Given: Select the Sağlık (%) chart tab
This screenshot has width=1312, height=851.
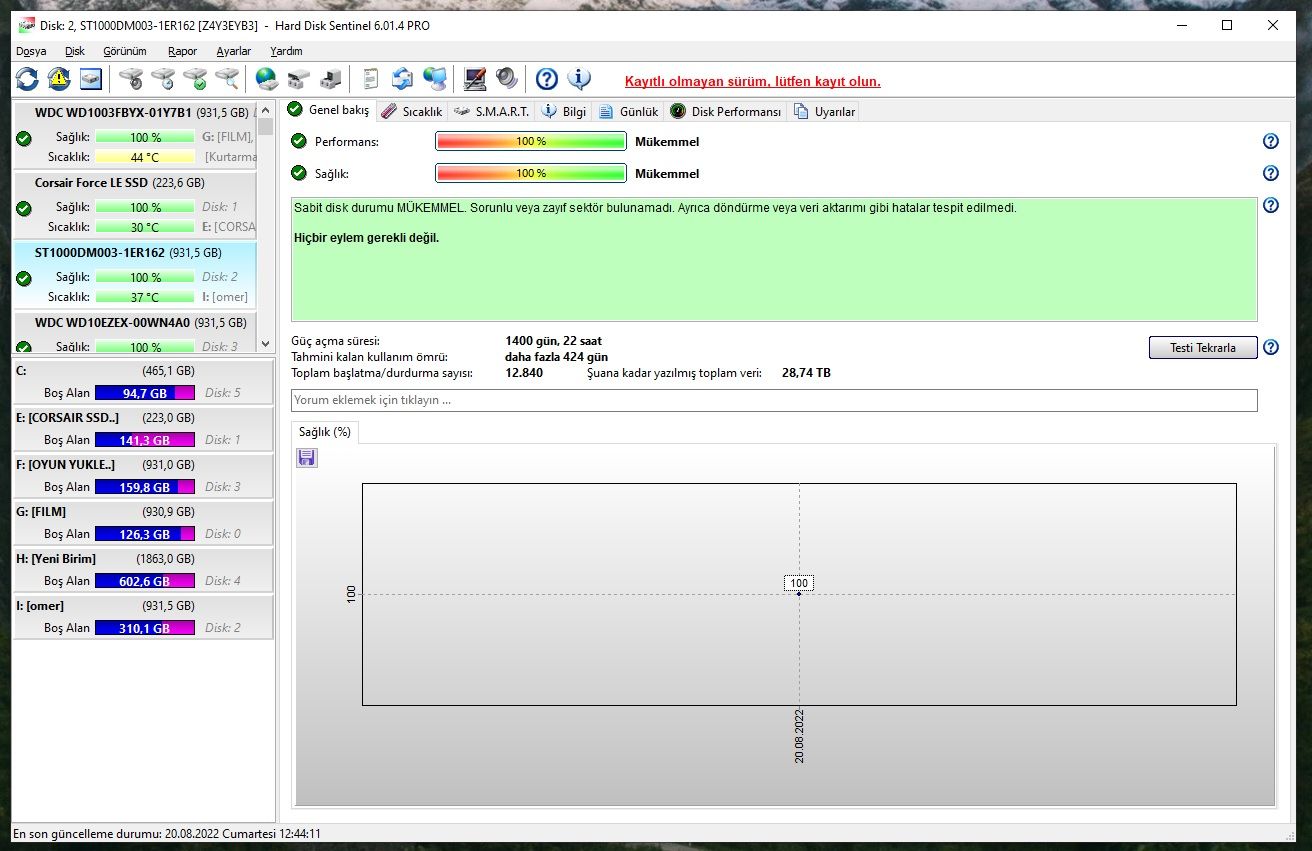Looking at the screenshot, I should 325,432.
